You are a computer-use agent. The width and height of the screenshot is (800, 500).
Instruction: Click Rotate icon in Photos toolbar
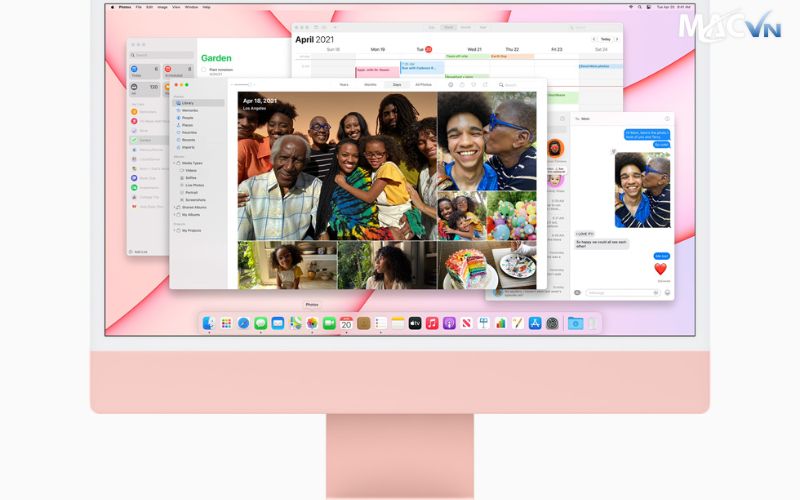coord(485,85)
